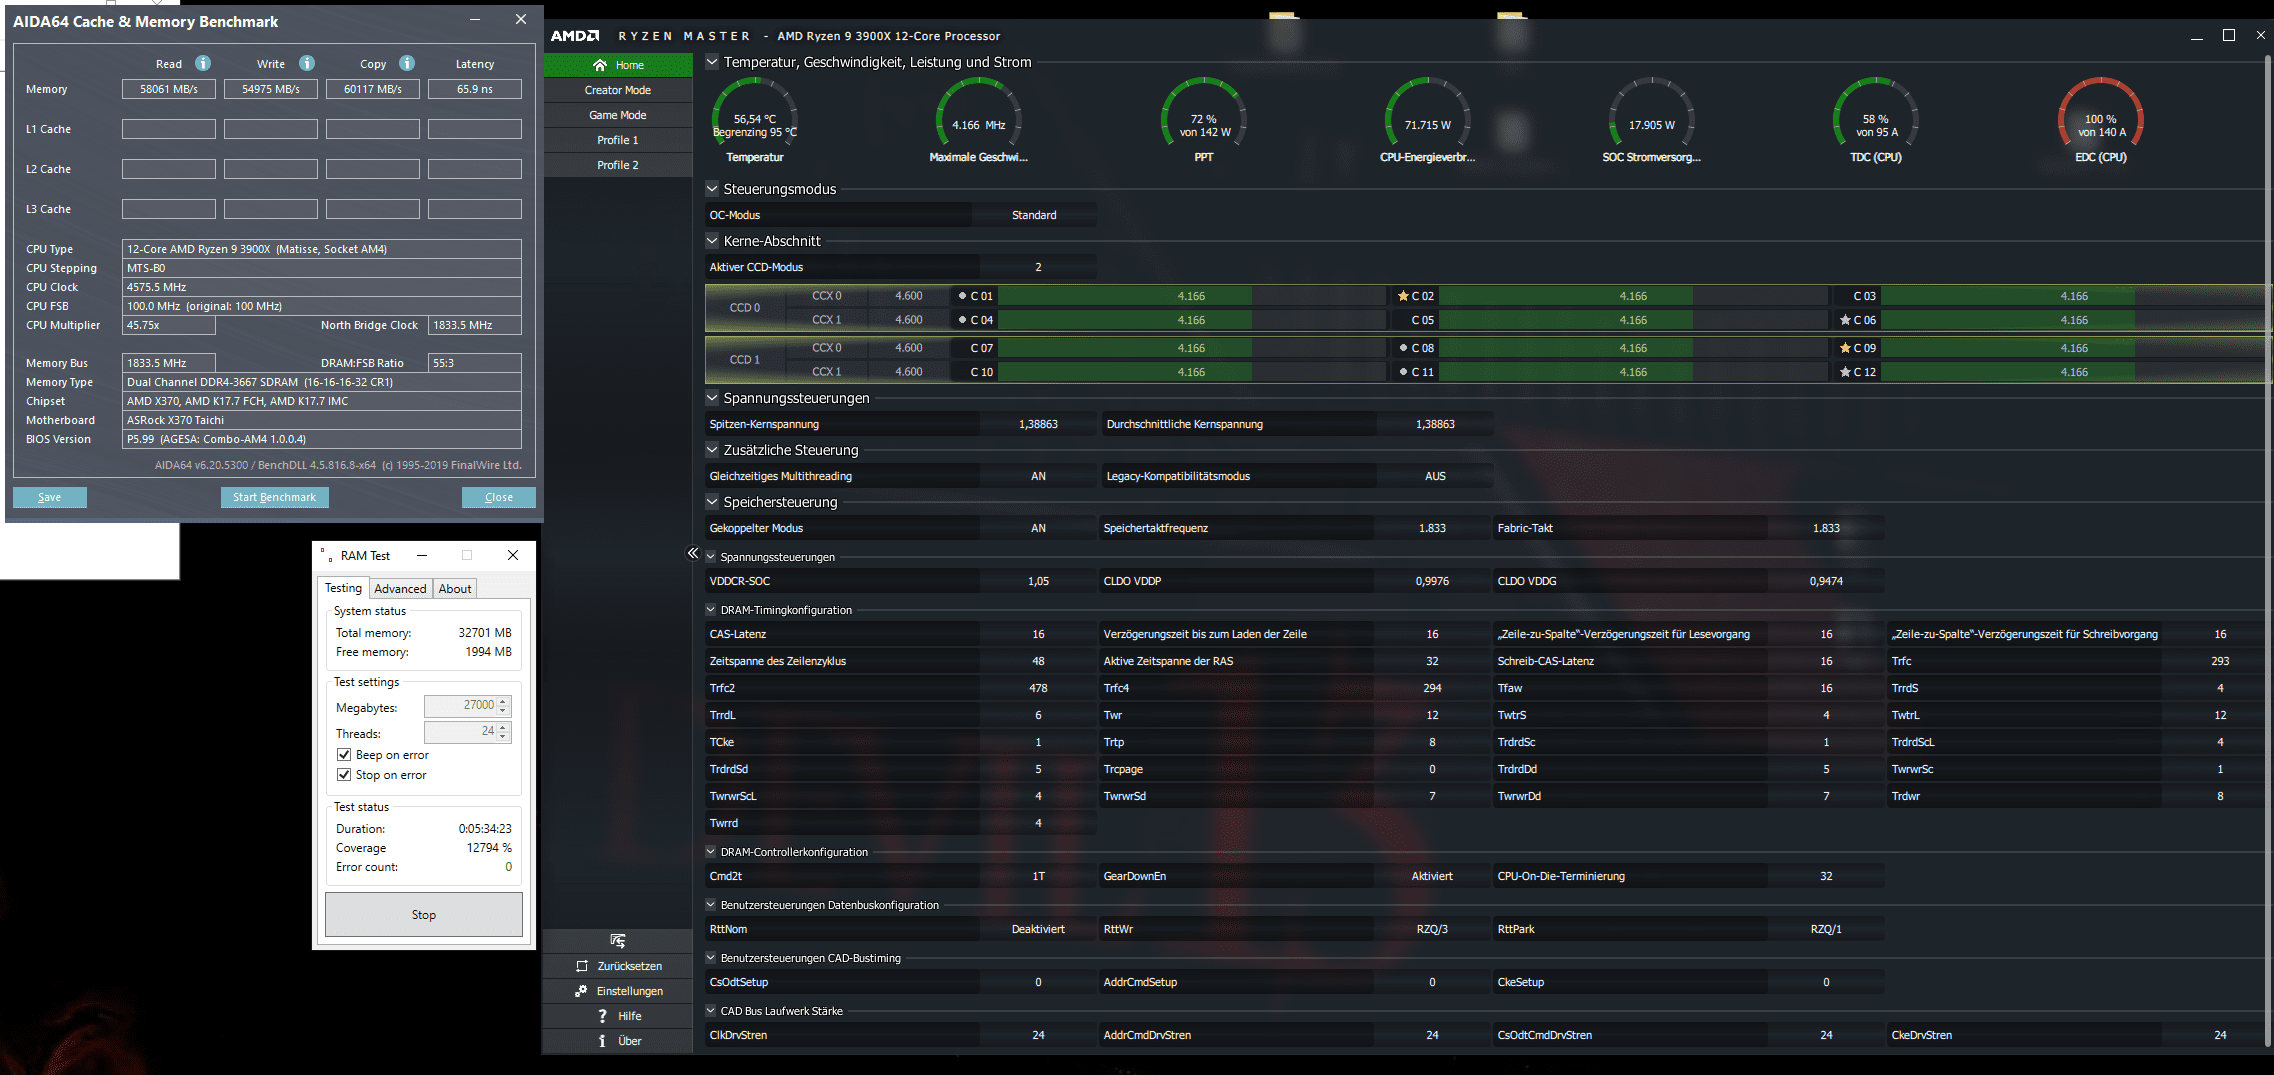This screenshot has height=1075, width=2274.
Task: Click the C 07 core frequency bar
Action: coord(1191,348)
